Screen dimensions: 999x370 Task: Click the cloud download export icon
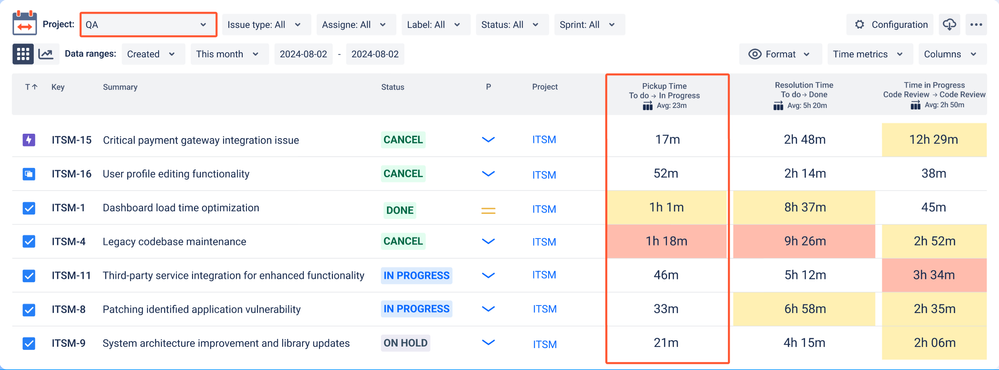click(949, 24)
